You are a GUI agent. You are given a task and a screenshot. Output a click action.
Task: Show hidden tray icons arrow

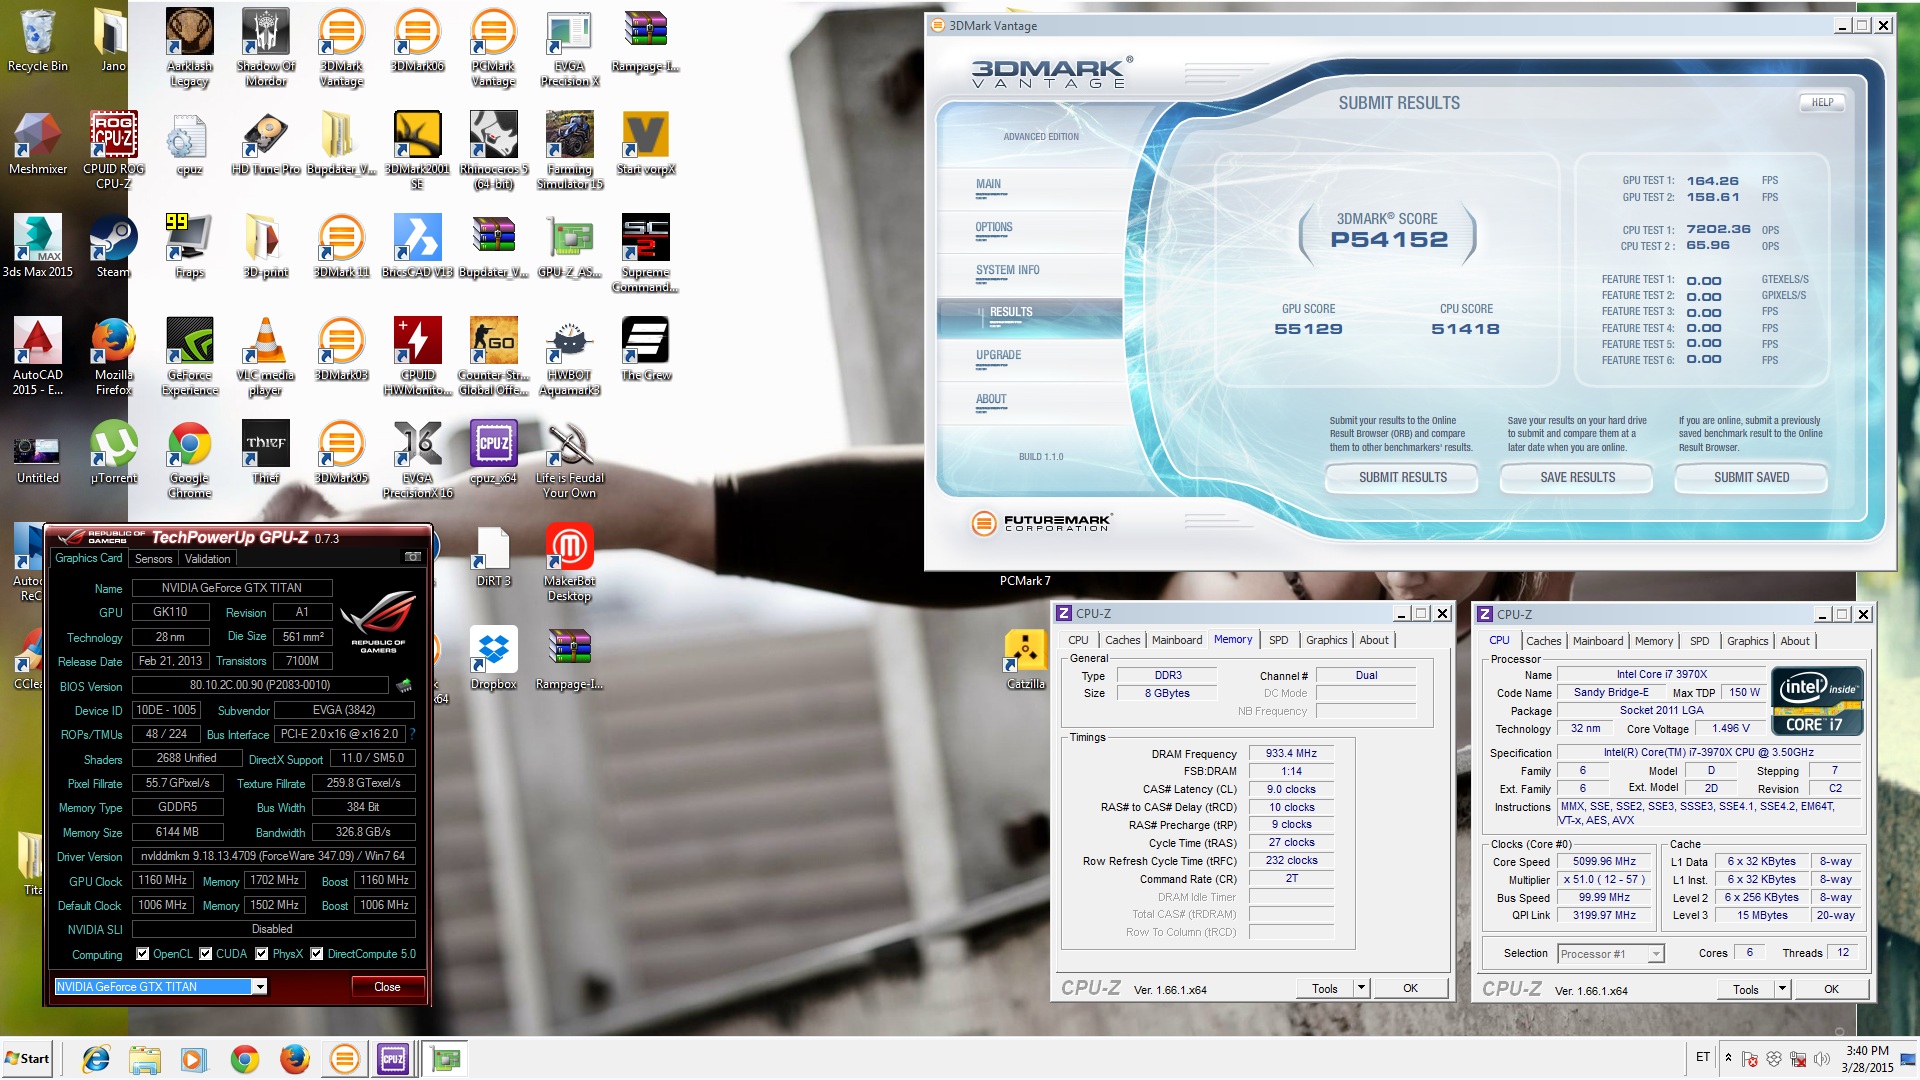coord(1728,1058)
